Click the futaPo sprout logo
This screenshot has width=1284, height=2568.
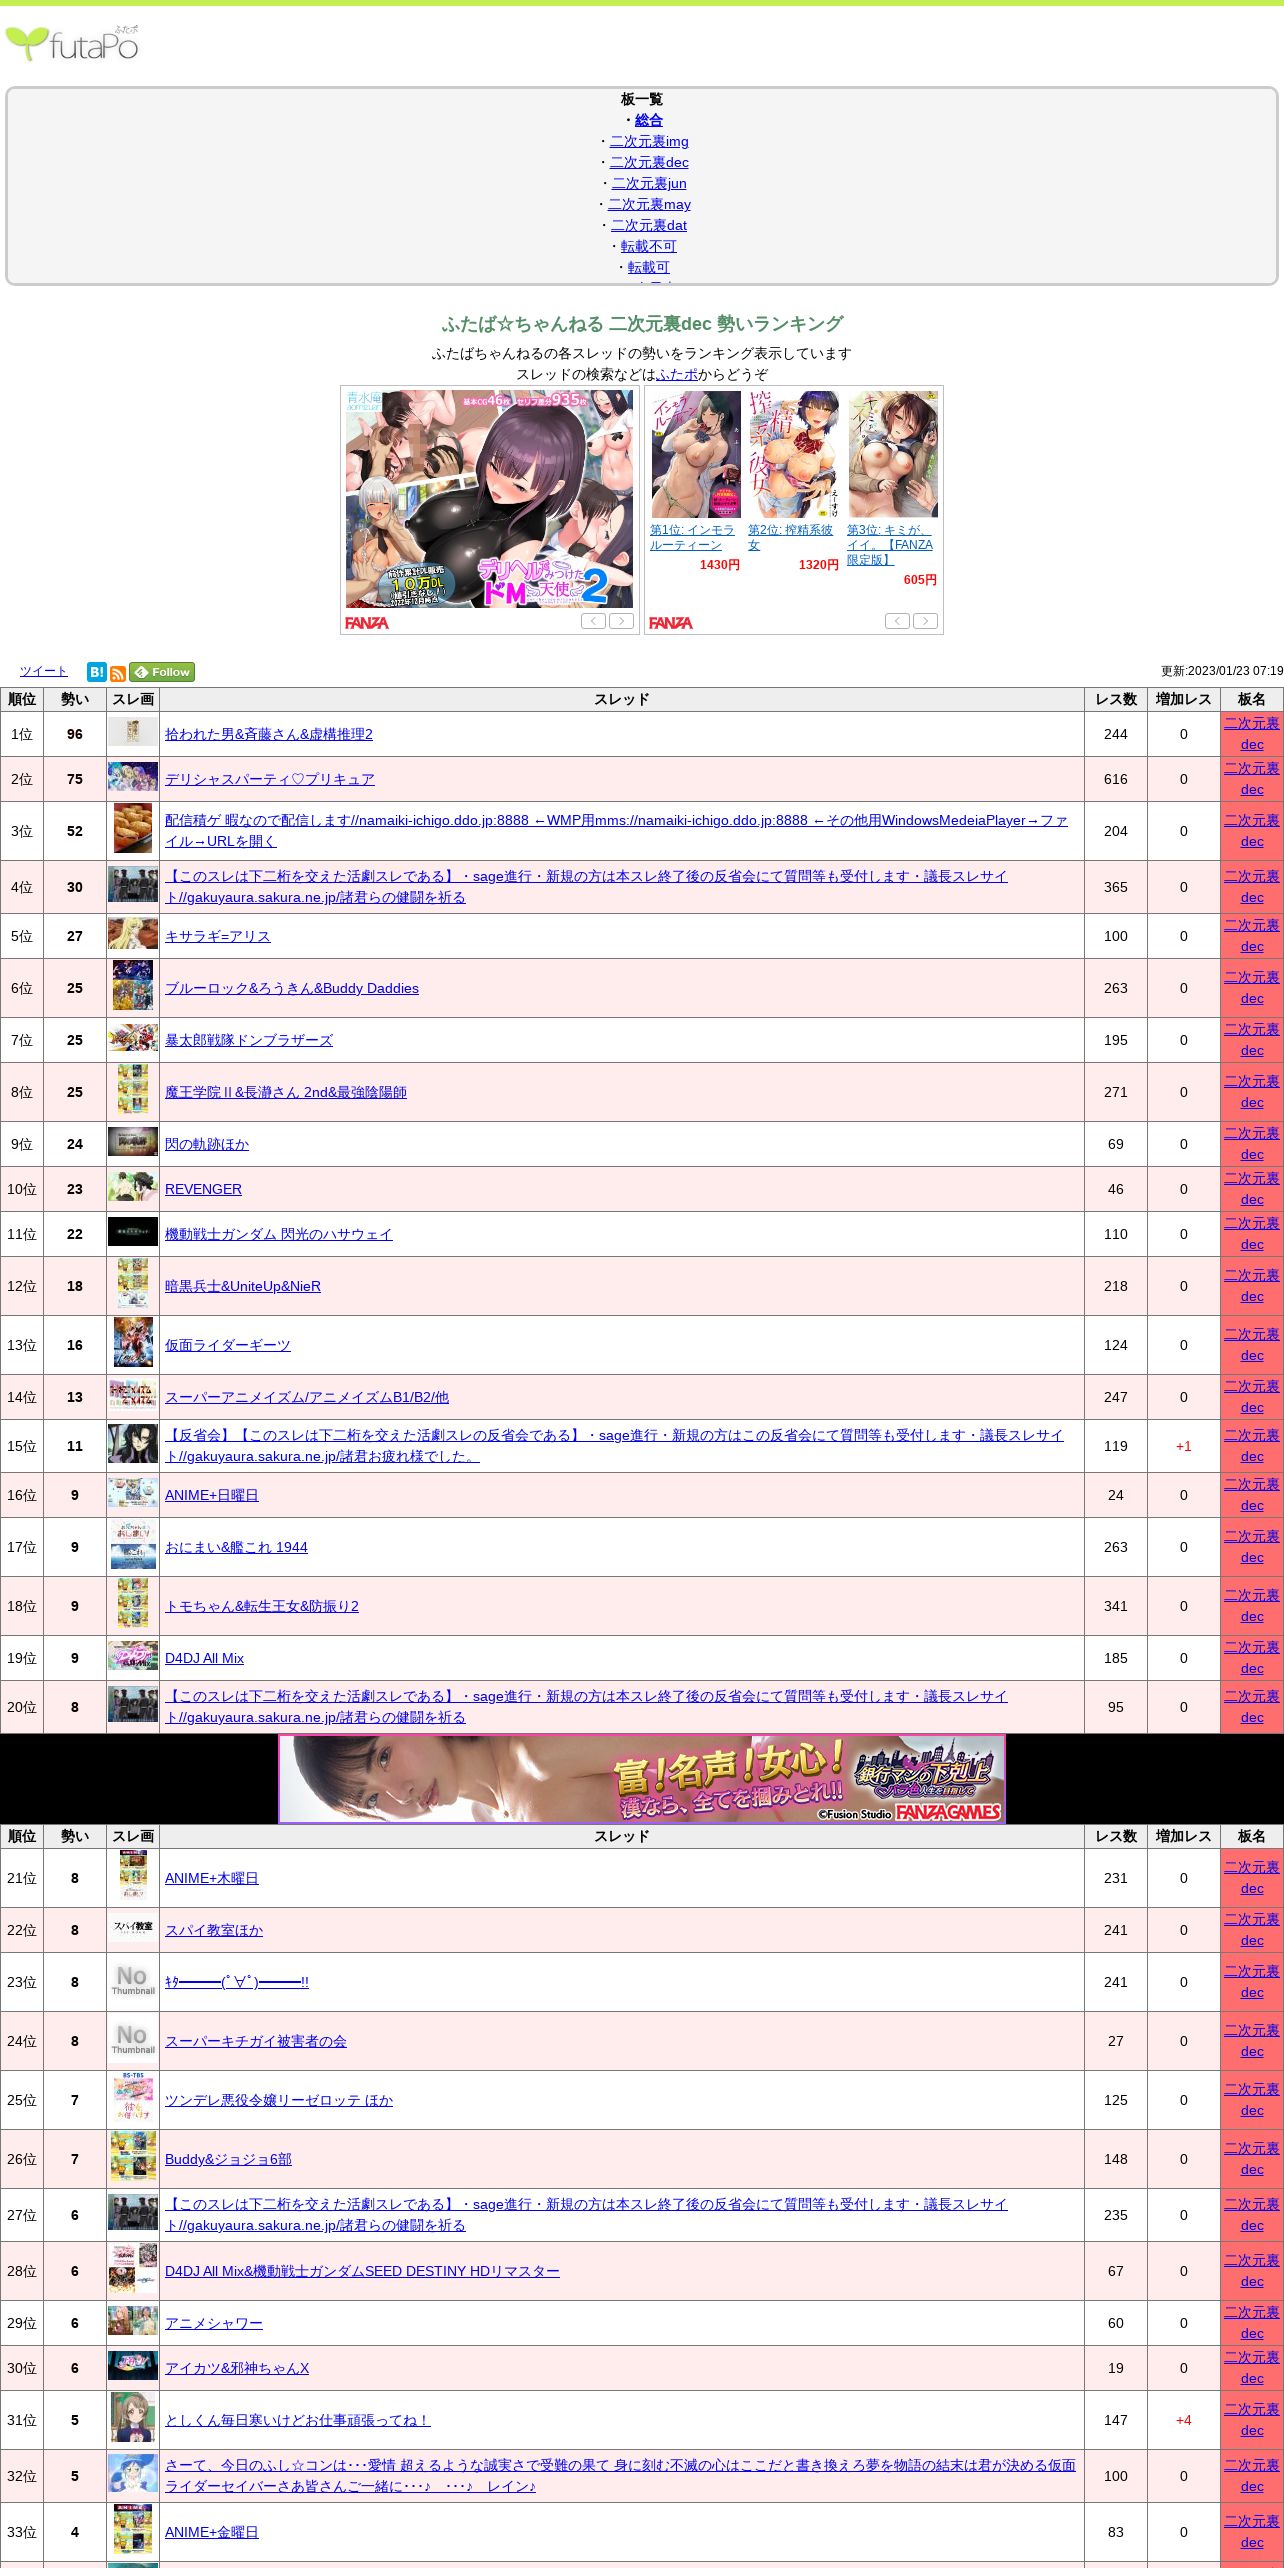pos(72,43)
